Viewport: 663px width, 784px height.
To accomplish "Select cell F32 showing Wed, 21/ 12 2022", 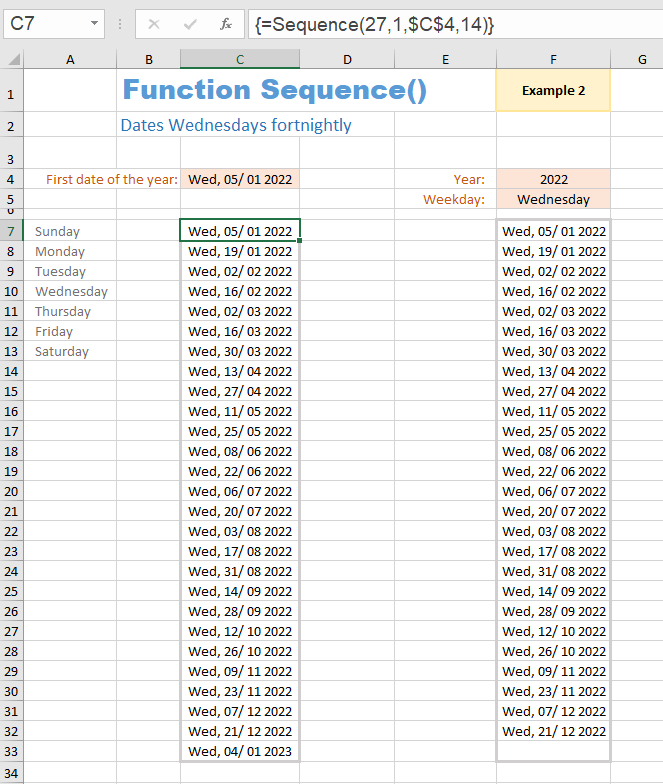I will (x=553, y=731).
